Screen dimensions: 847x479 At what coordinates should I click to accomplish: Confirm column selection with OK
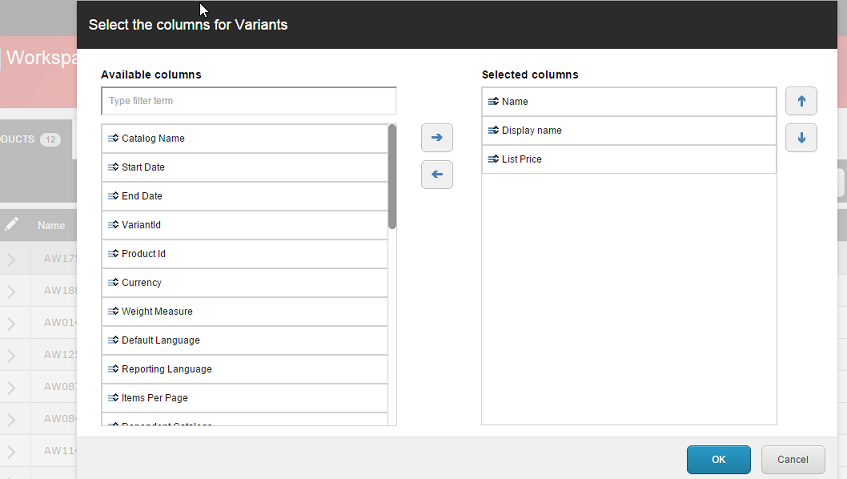(x=718, y=460)
